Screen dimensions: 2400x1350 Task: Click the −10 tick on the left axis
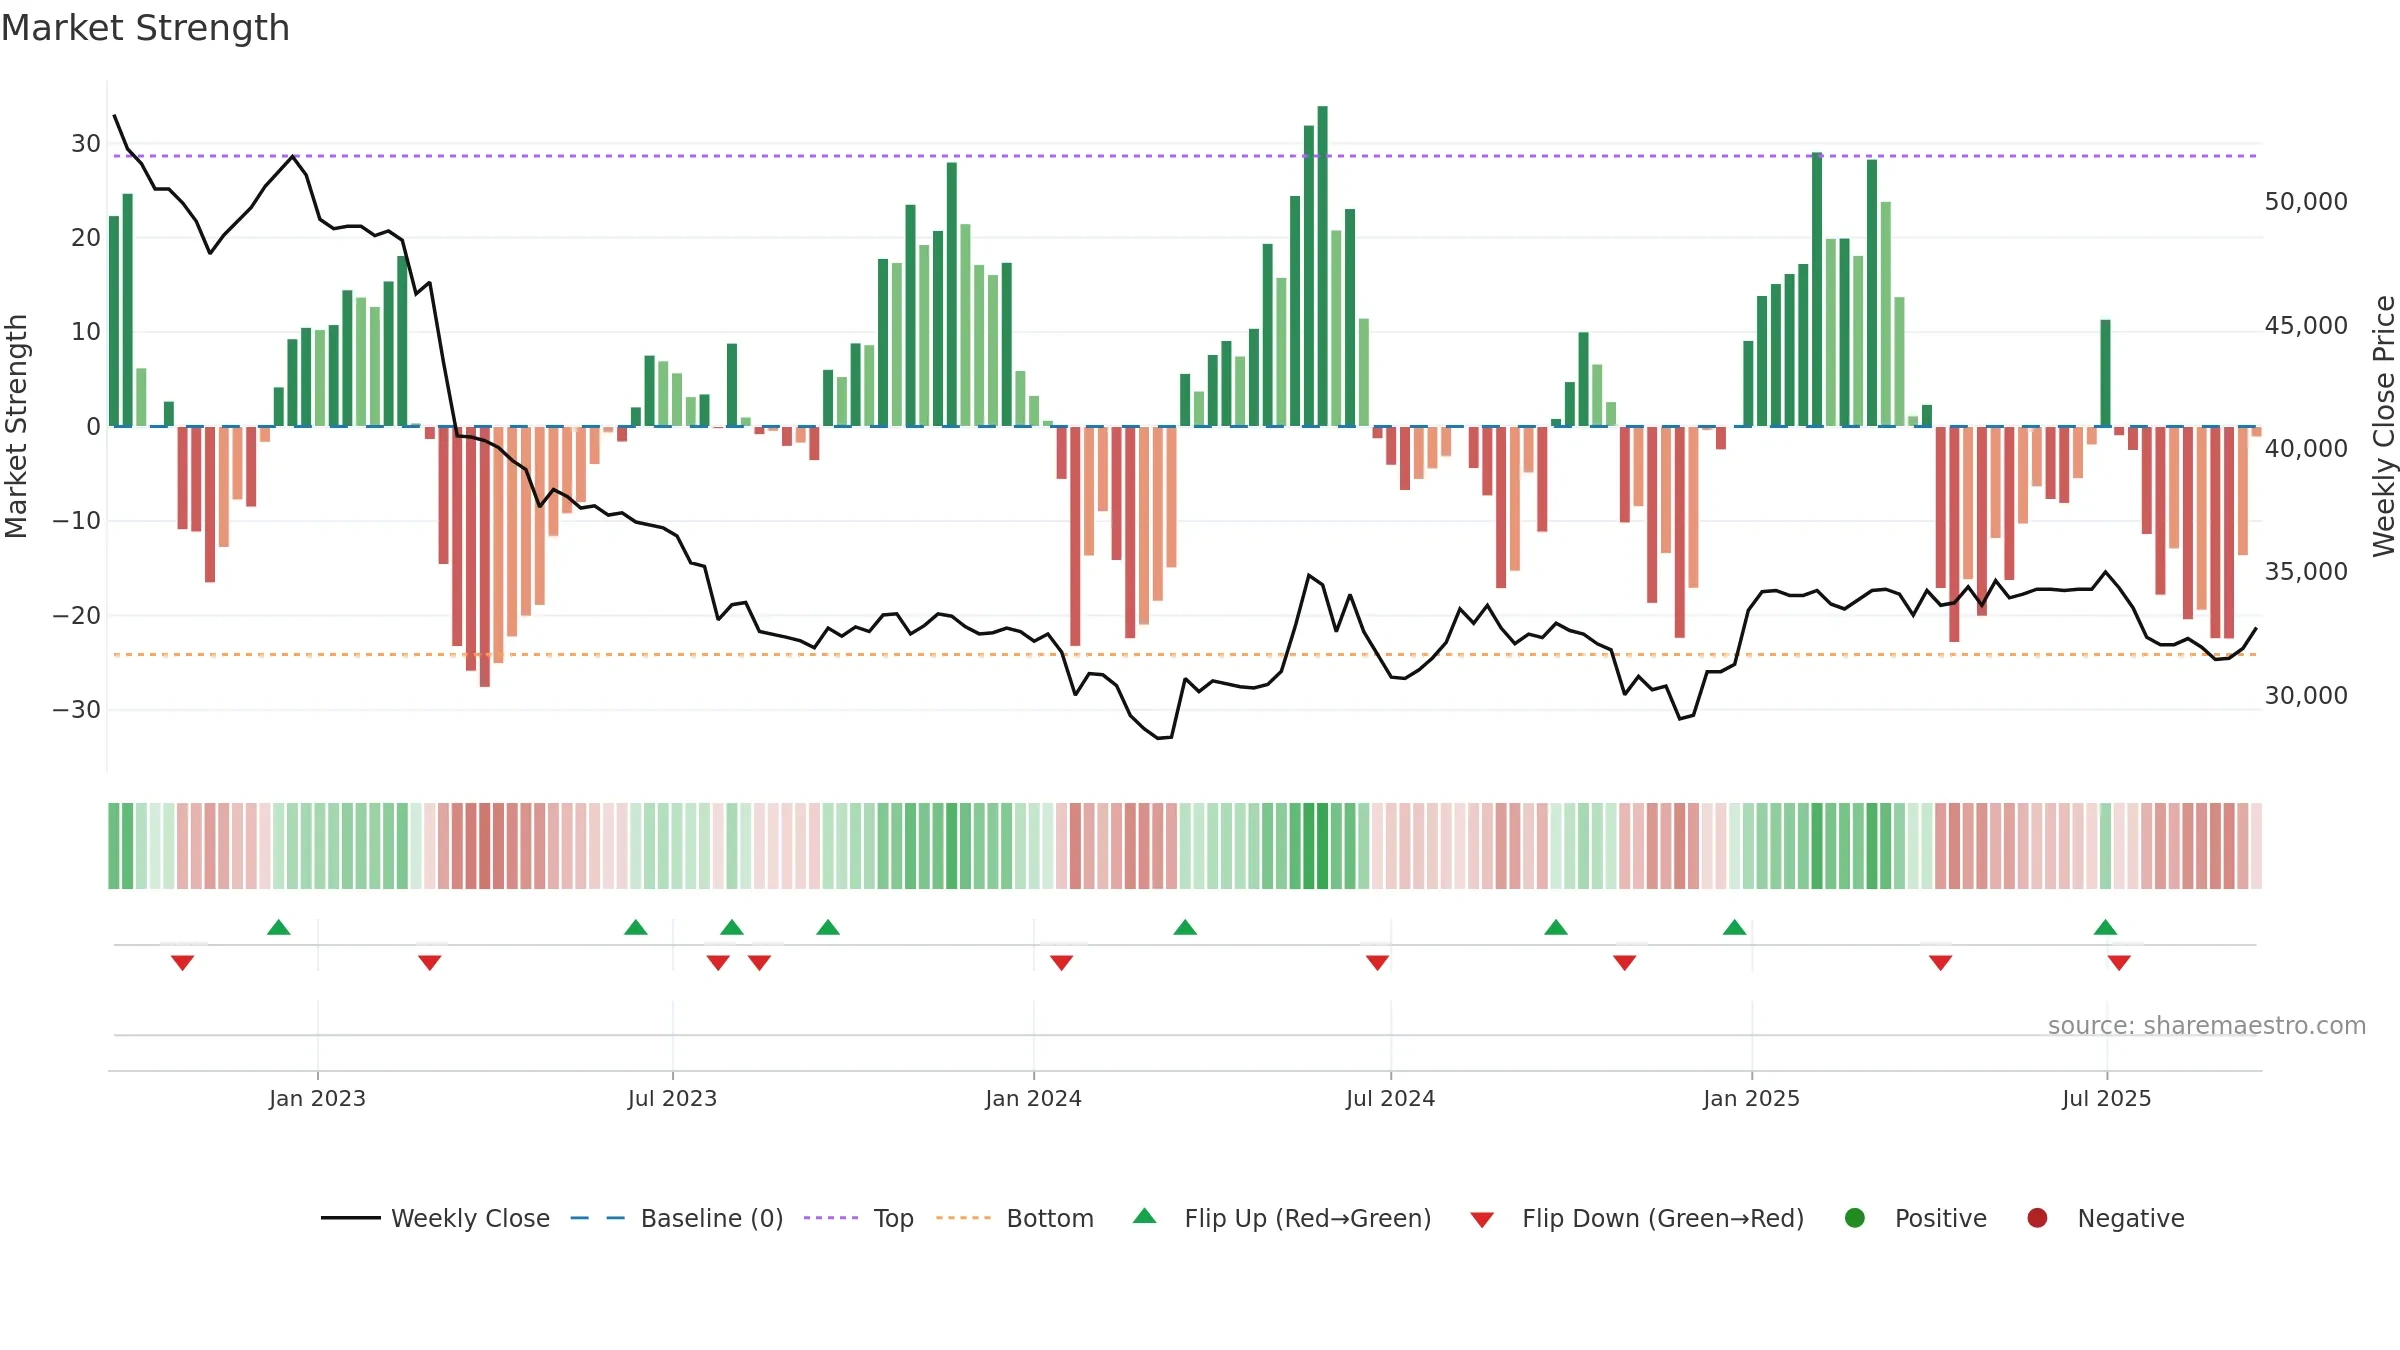click(77, 521)
